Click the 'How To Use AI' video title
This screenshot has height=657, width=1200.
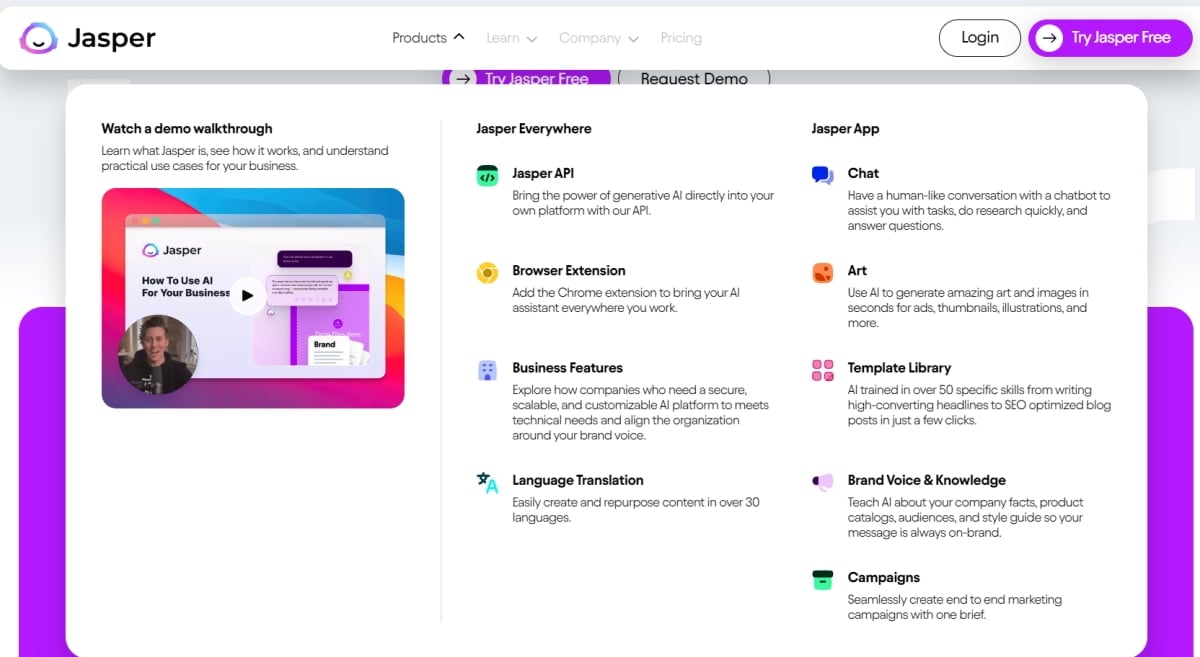click(x=186, y=287)
